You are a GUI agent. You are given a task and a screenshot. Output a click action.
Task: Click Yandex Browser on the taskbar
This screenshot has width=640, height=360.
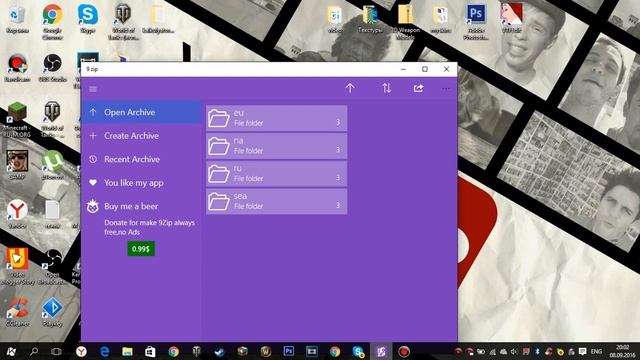pyautogui.click(x=81, y=351)
